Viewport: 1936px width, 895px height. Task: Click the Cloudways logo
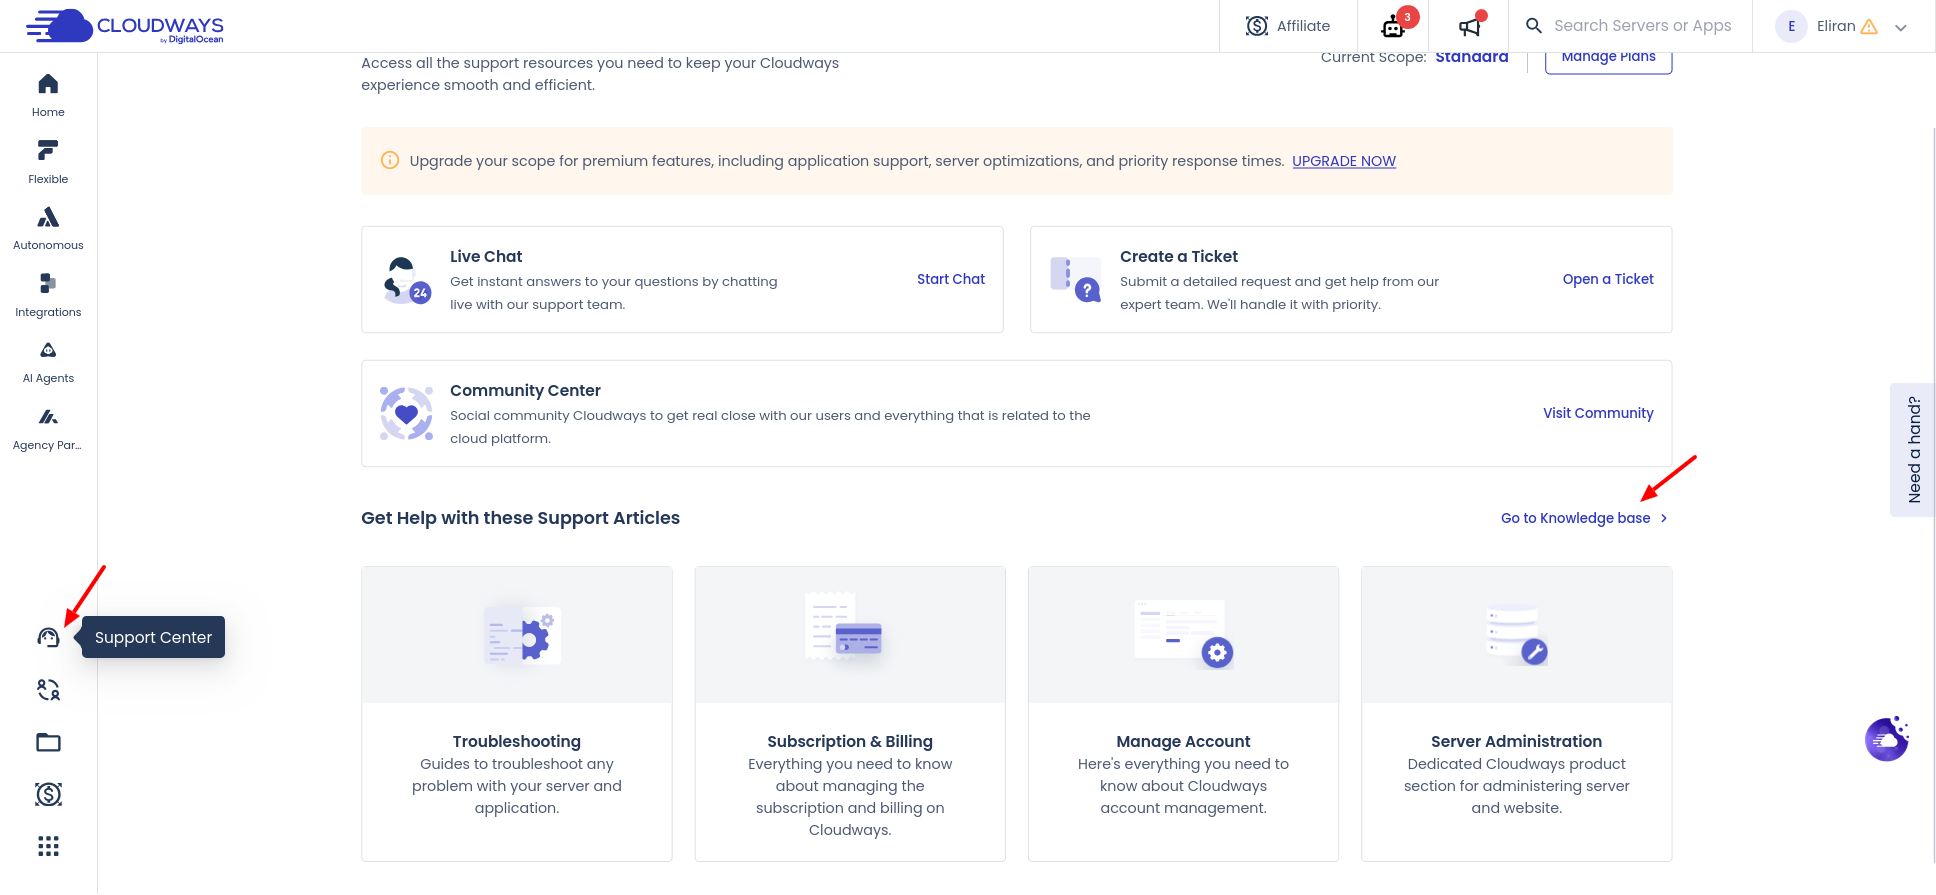pos(124,26)
